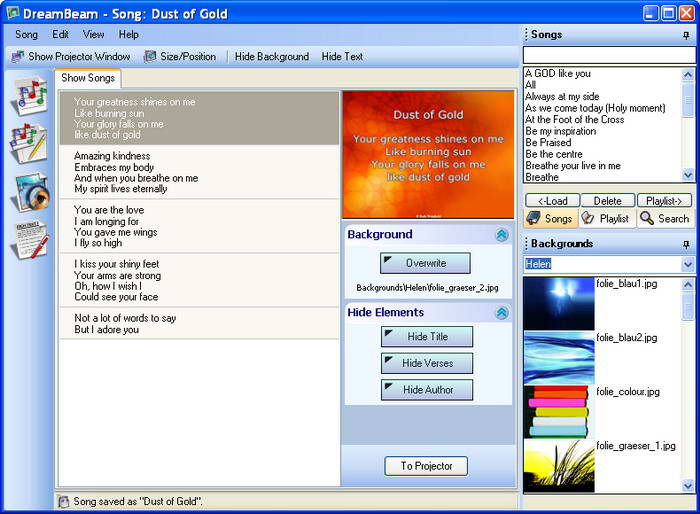Select verse 'I kiss your shiny feet'
The width and height of the screenshot is (700, 514).
[200, 280]
